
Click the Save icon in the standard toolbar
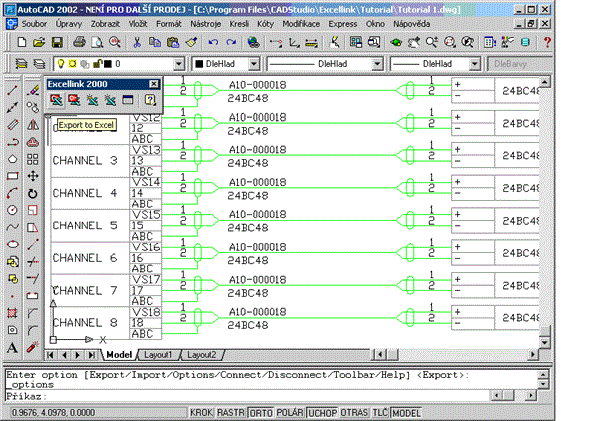coord(58,42)
